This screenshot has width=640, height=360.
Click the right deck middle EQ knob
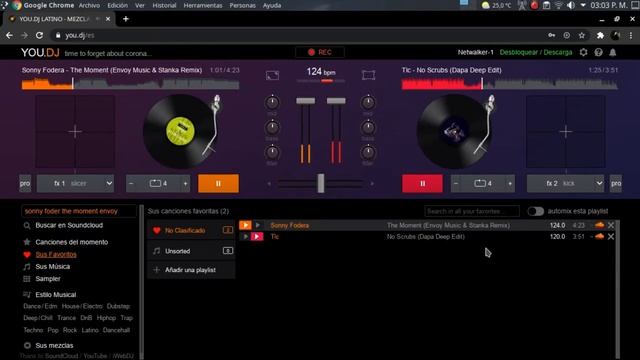point(368,127)
